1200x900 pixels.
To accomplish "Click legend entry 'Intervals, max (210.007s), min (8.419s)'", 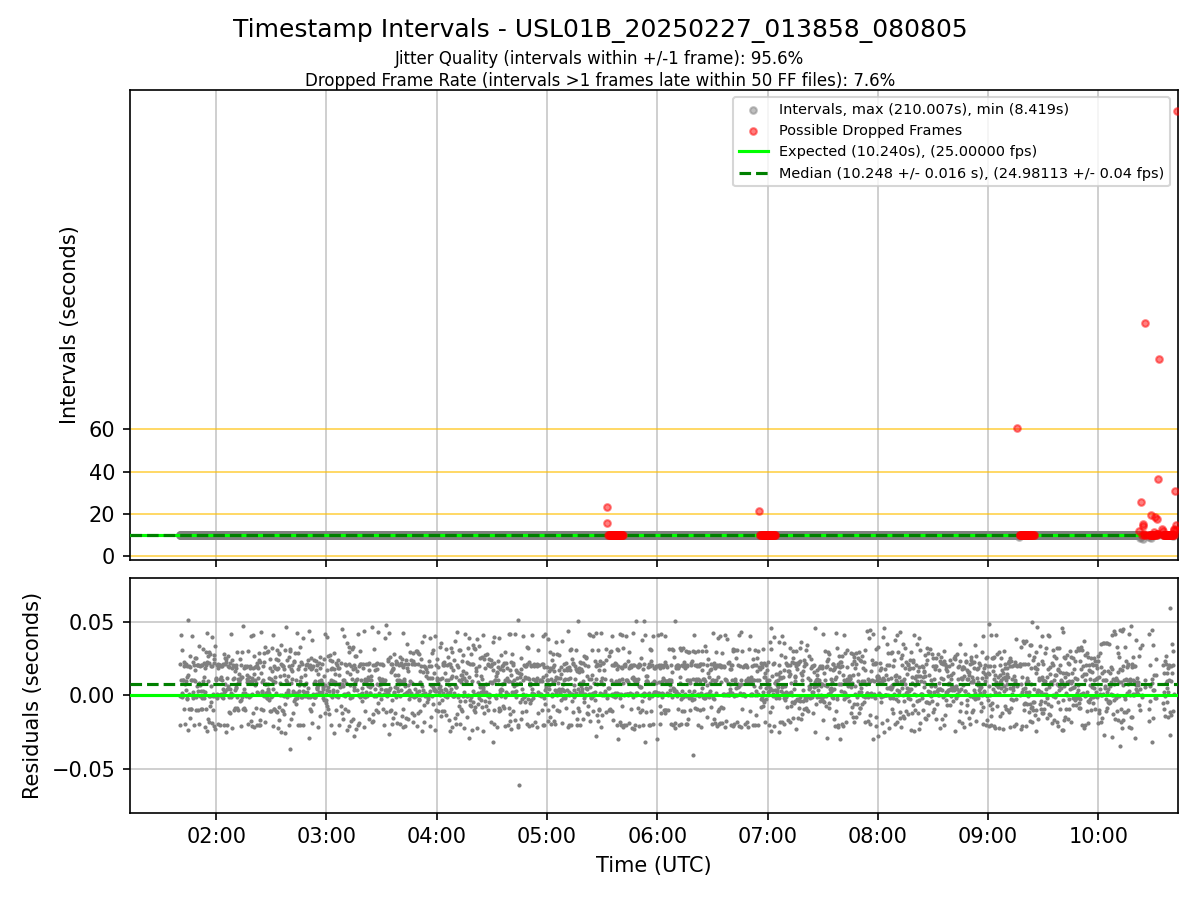I will click(924, 109).
